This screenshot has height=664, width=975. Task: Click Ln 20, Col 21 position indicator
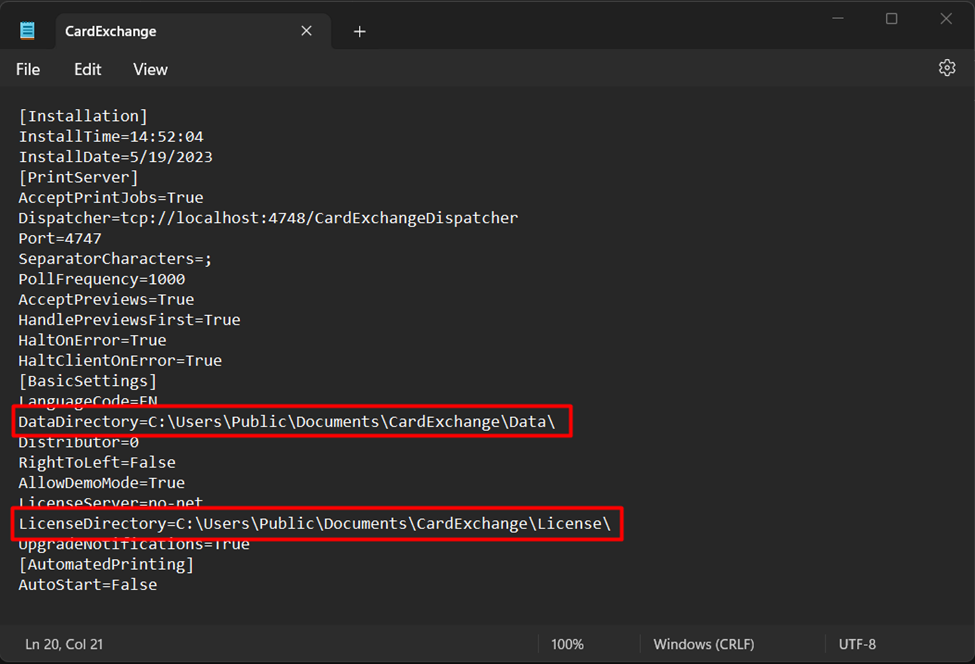[64, 644]
